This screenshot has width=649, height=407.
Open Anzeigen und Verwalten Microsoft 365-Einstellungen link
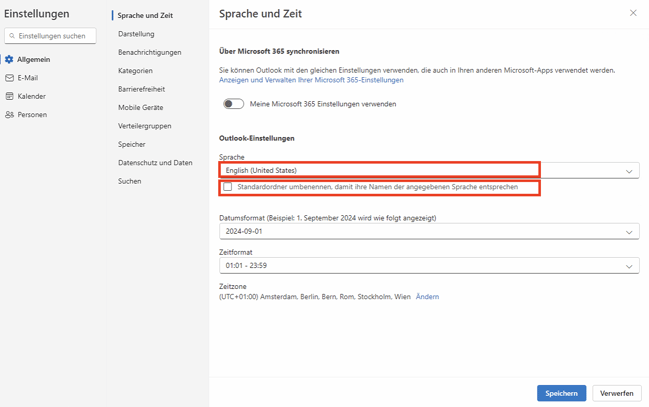click(311, 80)
